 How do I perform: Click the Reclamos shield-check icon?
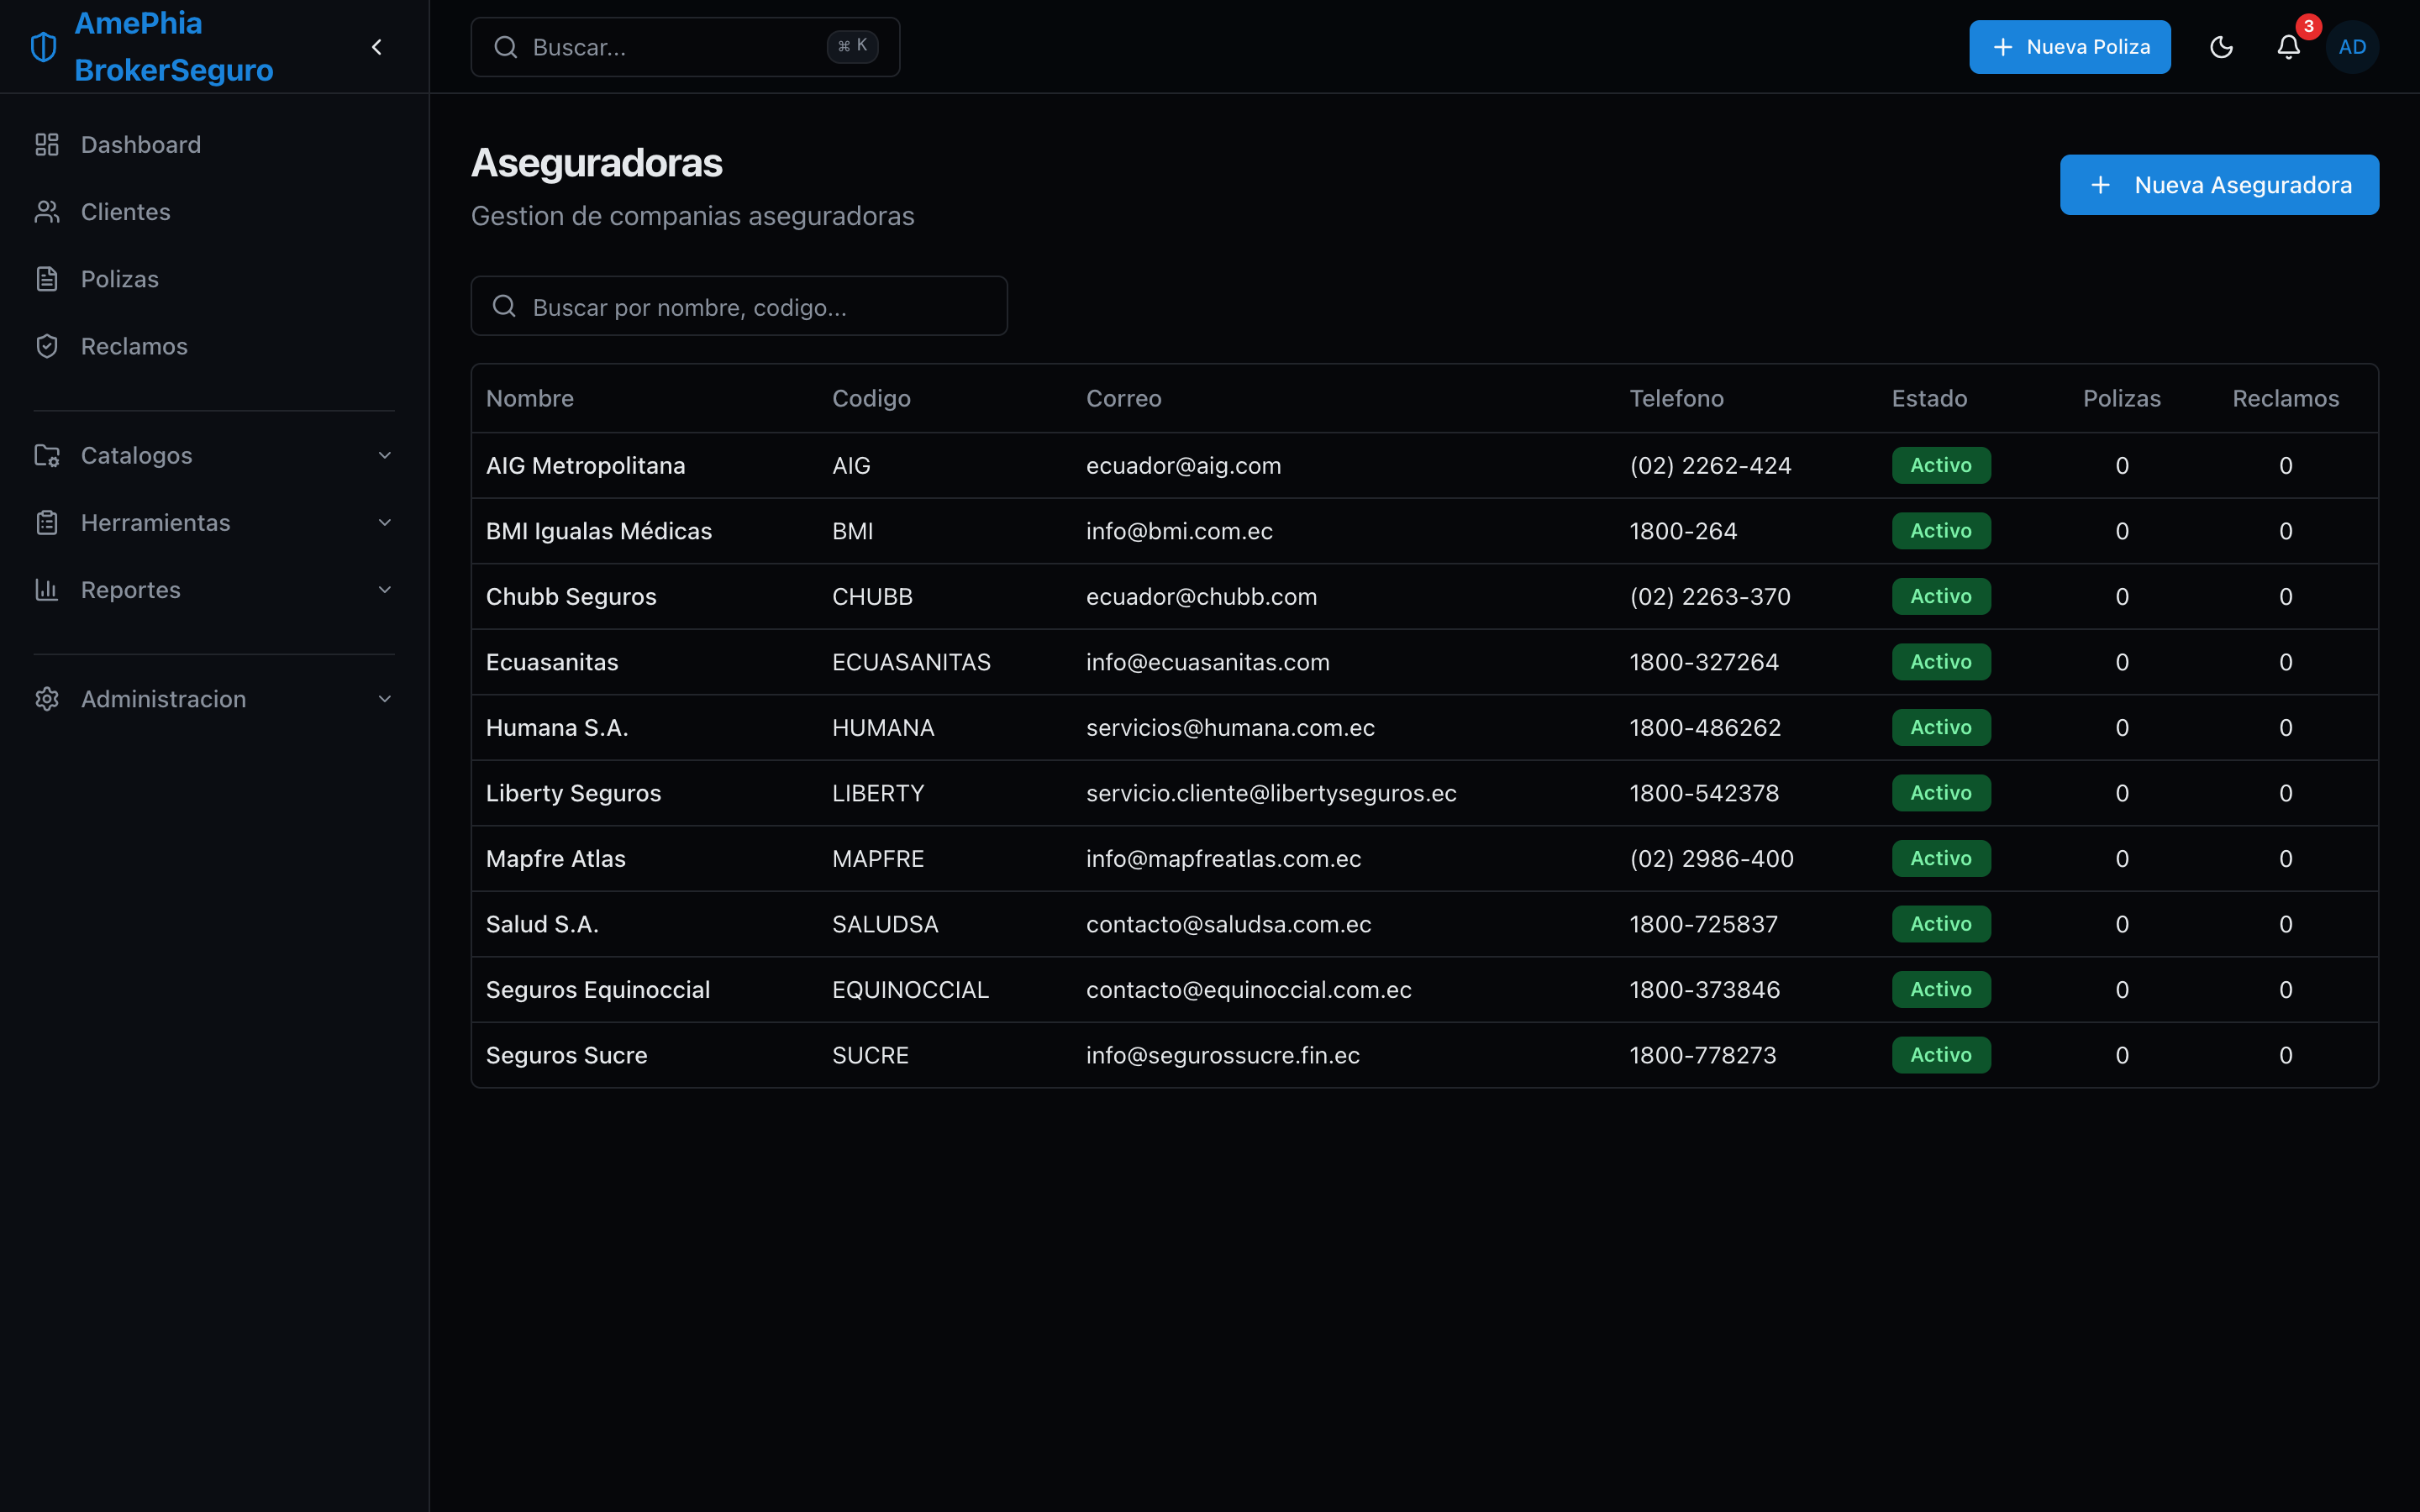47,346
